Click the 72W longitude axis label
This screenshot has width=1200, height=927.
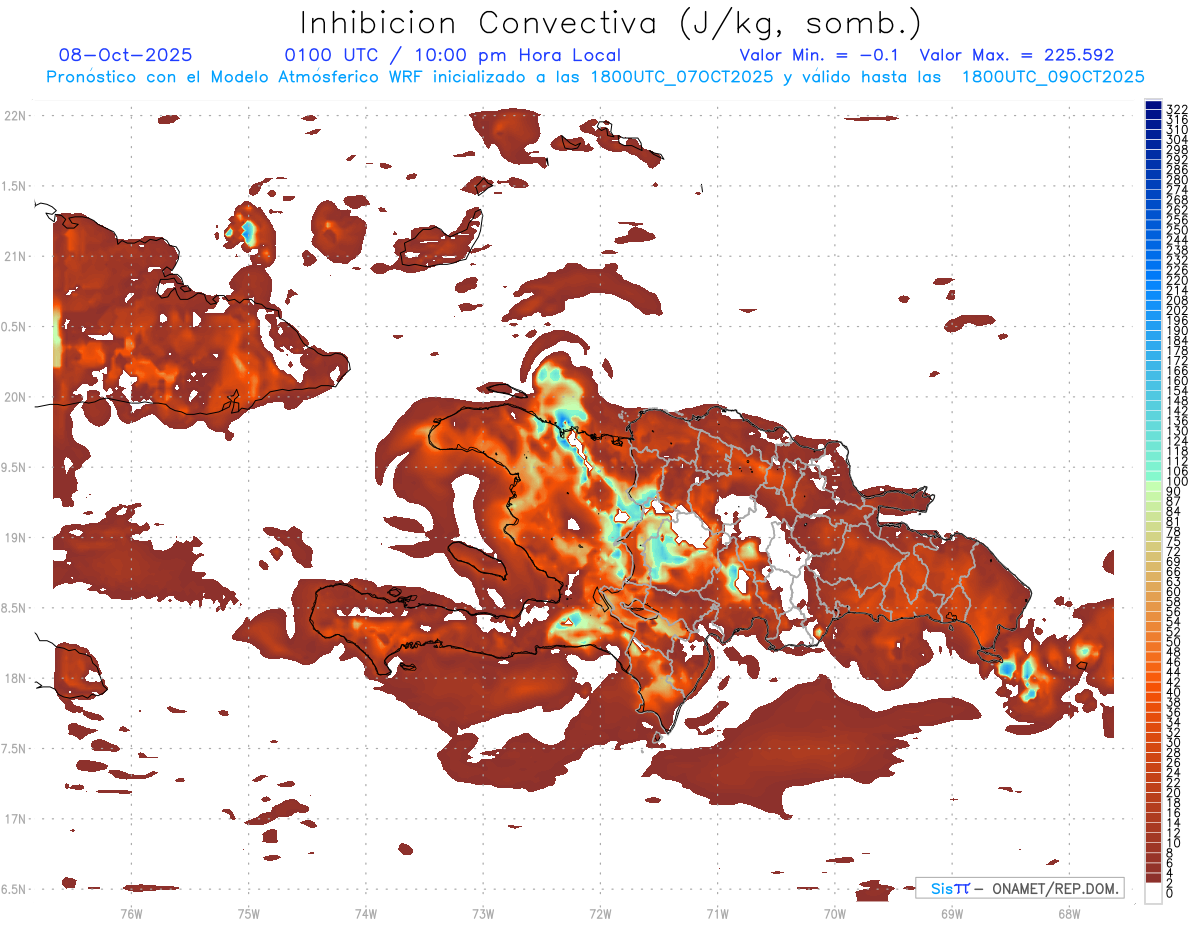click(600, 913)
